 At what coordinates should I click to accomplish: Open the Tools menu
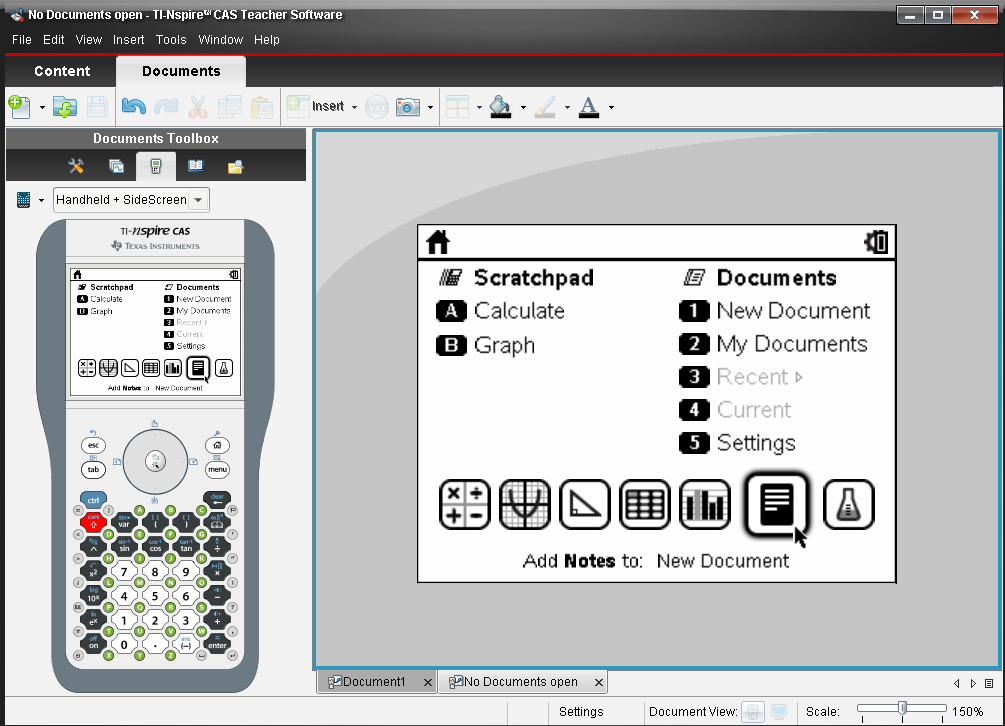(171, 40)
